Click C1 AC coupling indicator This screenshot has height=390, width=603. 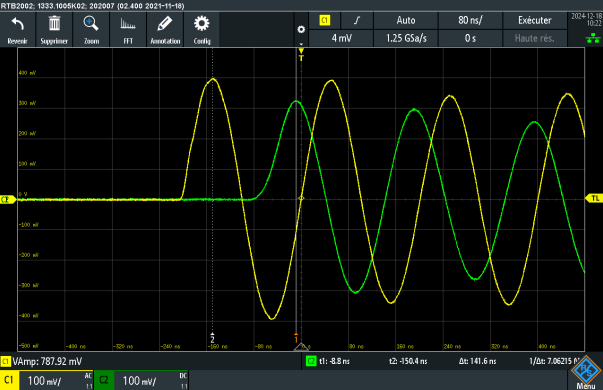click(88, 375)
